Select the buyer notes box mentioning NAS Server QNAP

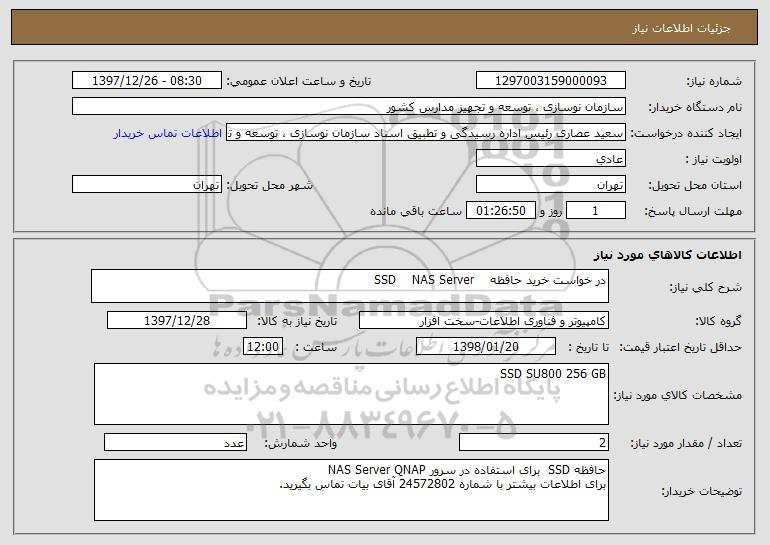pyautogui.click(x=351, y=490)
